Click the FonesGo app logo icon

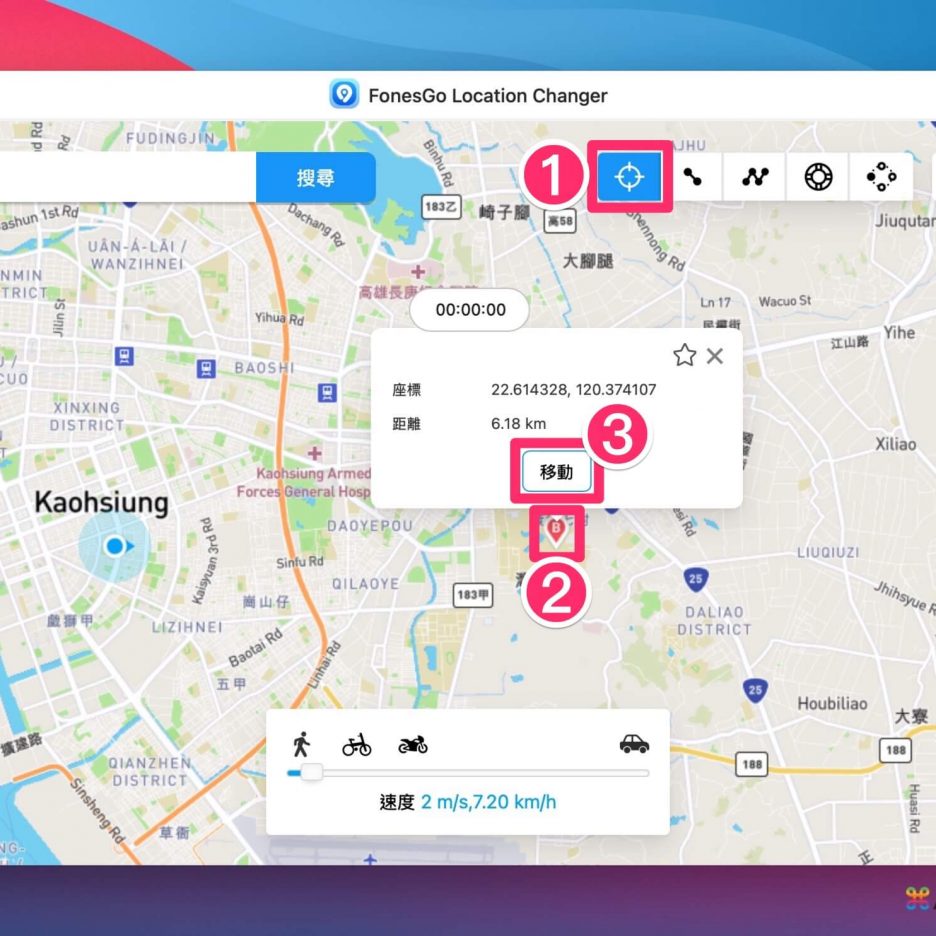tap(344, 96)
